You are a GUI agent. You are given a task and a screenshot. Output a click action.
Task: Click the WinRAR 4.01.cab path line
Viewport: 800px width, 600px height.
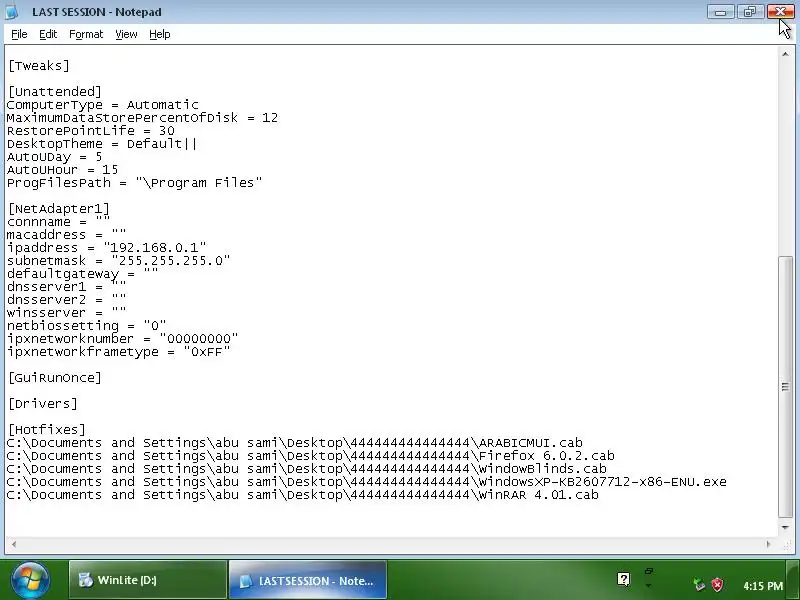[303, 495]
